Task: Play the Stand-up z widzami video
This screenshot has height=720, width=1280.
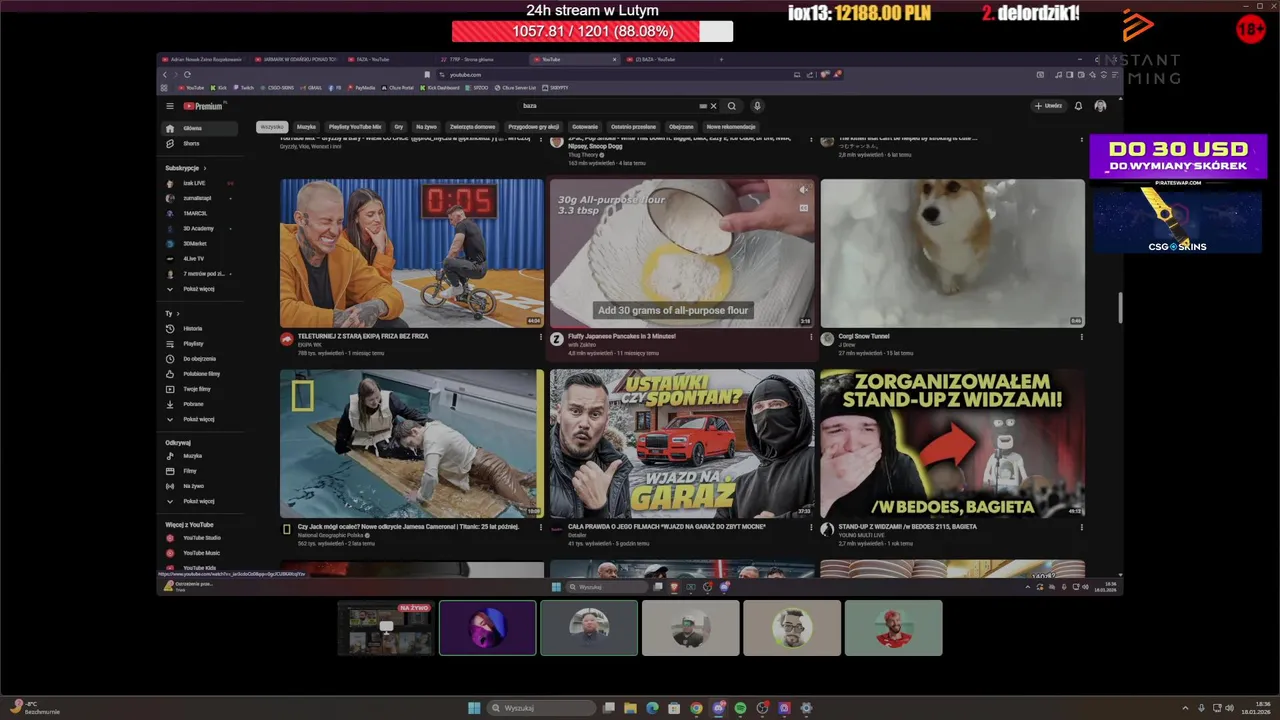Action: point(952,444)
